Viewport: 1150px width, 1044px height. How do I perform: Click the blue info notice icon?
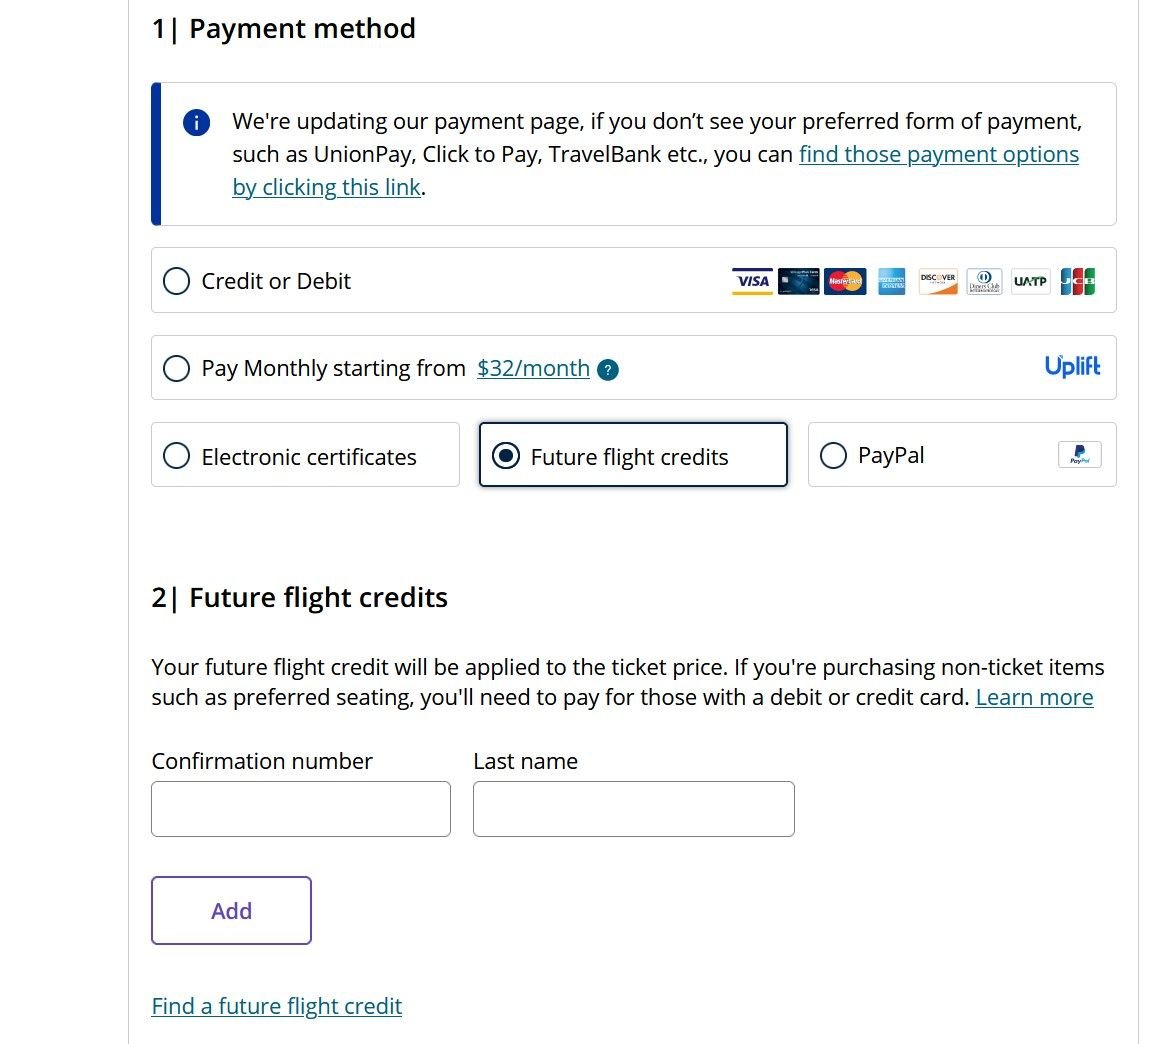coord(197,123)
